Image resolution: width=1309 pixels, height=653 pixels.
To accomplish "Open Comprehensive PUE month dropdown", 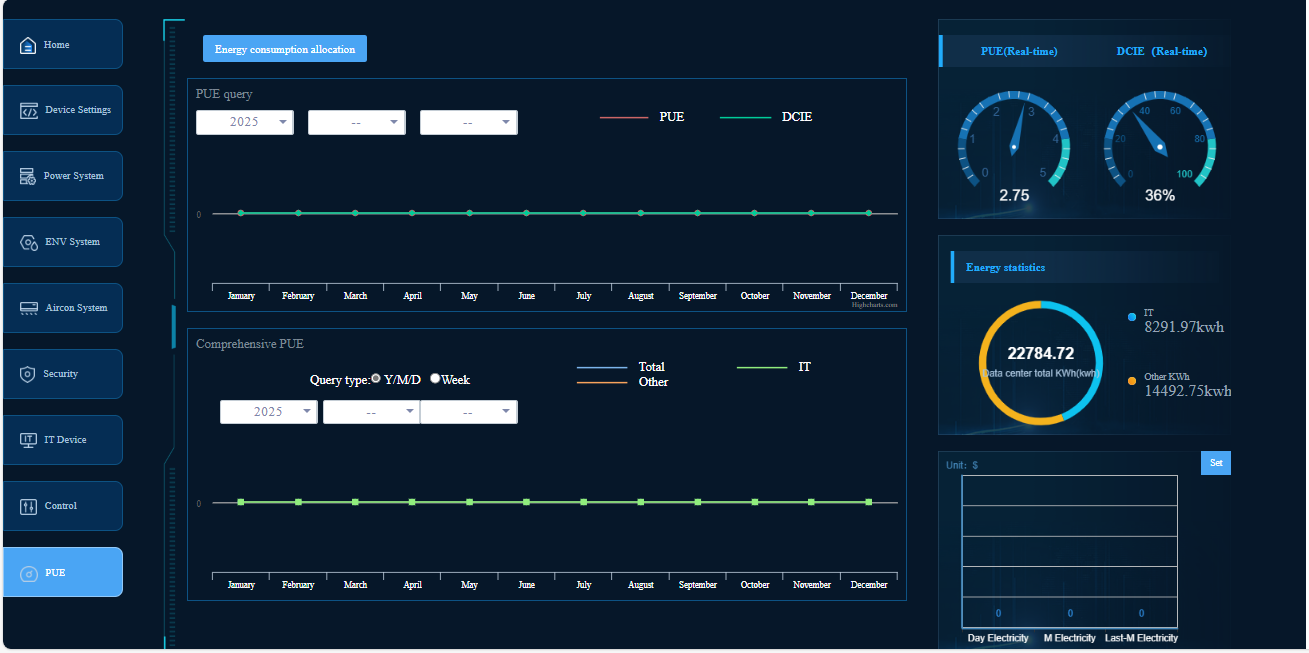I will tap(372, 412).
